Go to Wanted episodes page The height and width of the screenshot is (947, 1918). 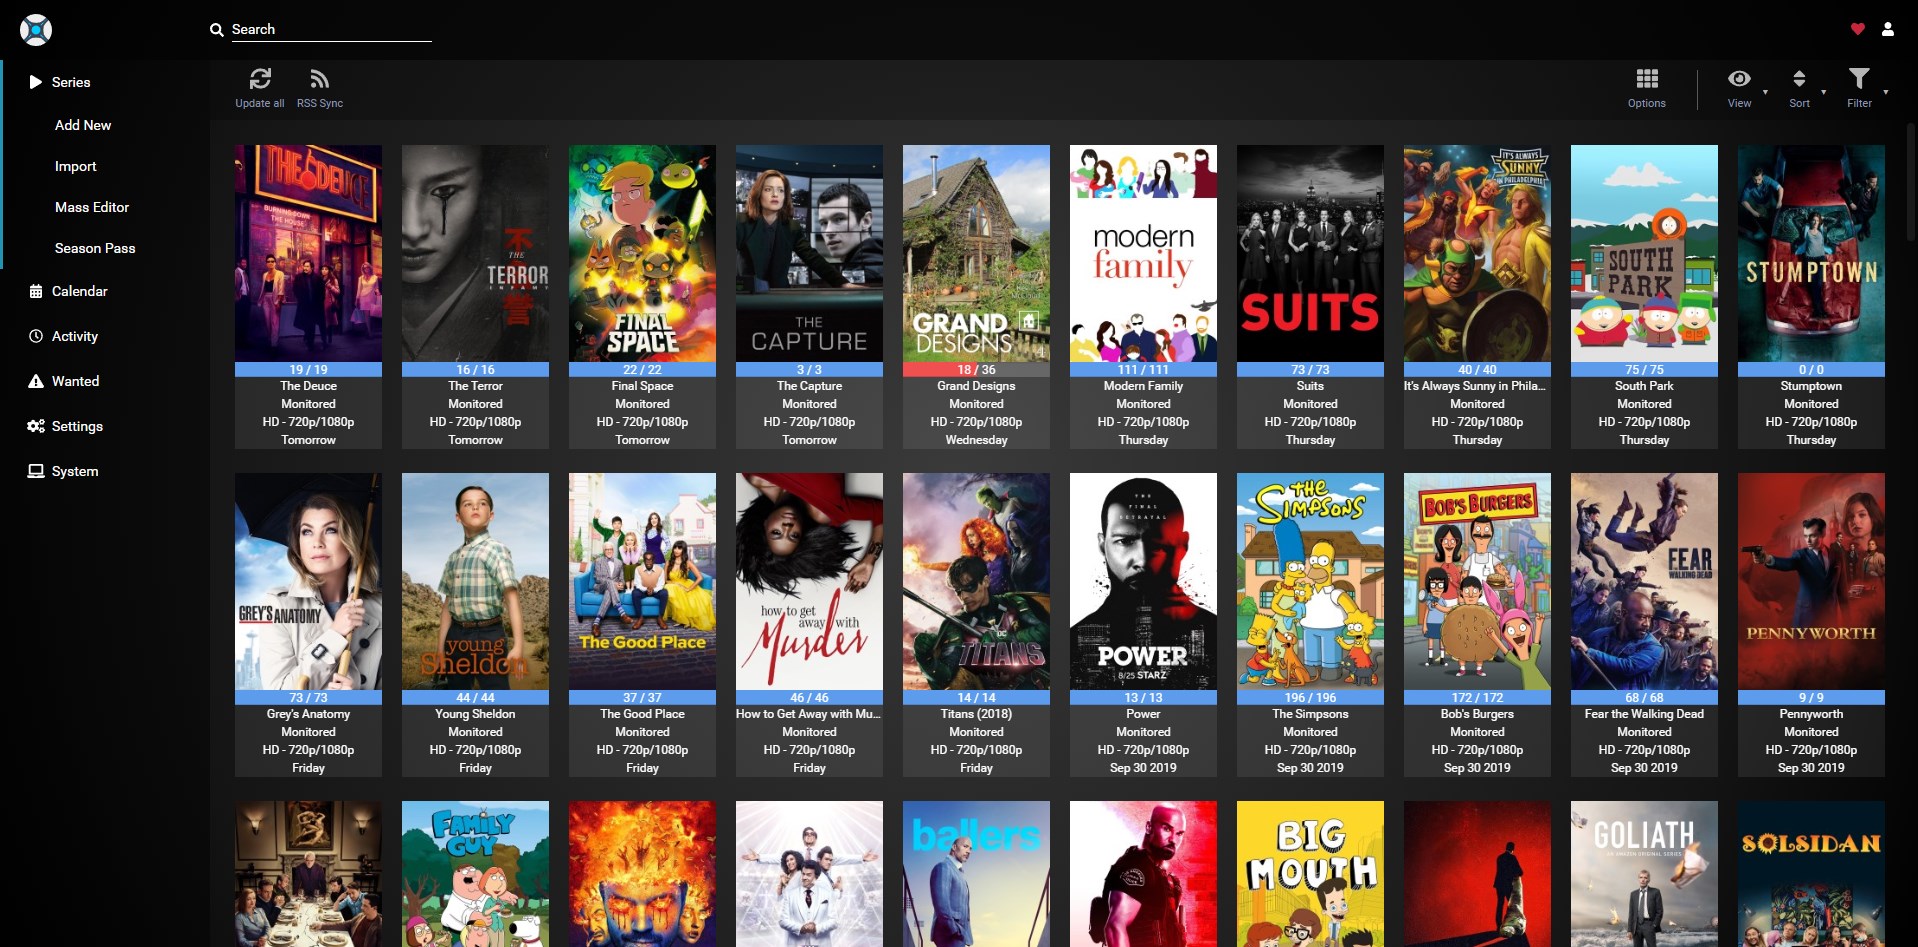pyautogui.click(x=75, y=381)
